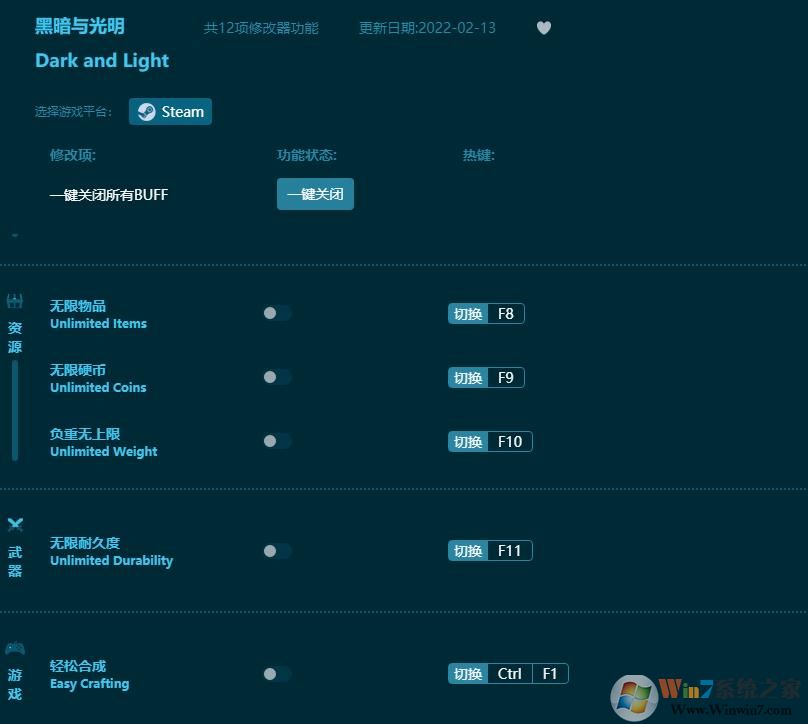Click 共12项修改器功能 text
The width and height of the screenshot is (808, 724).
coord(261,28)
